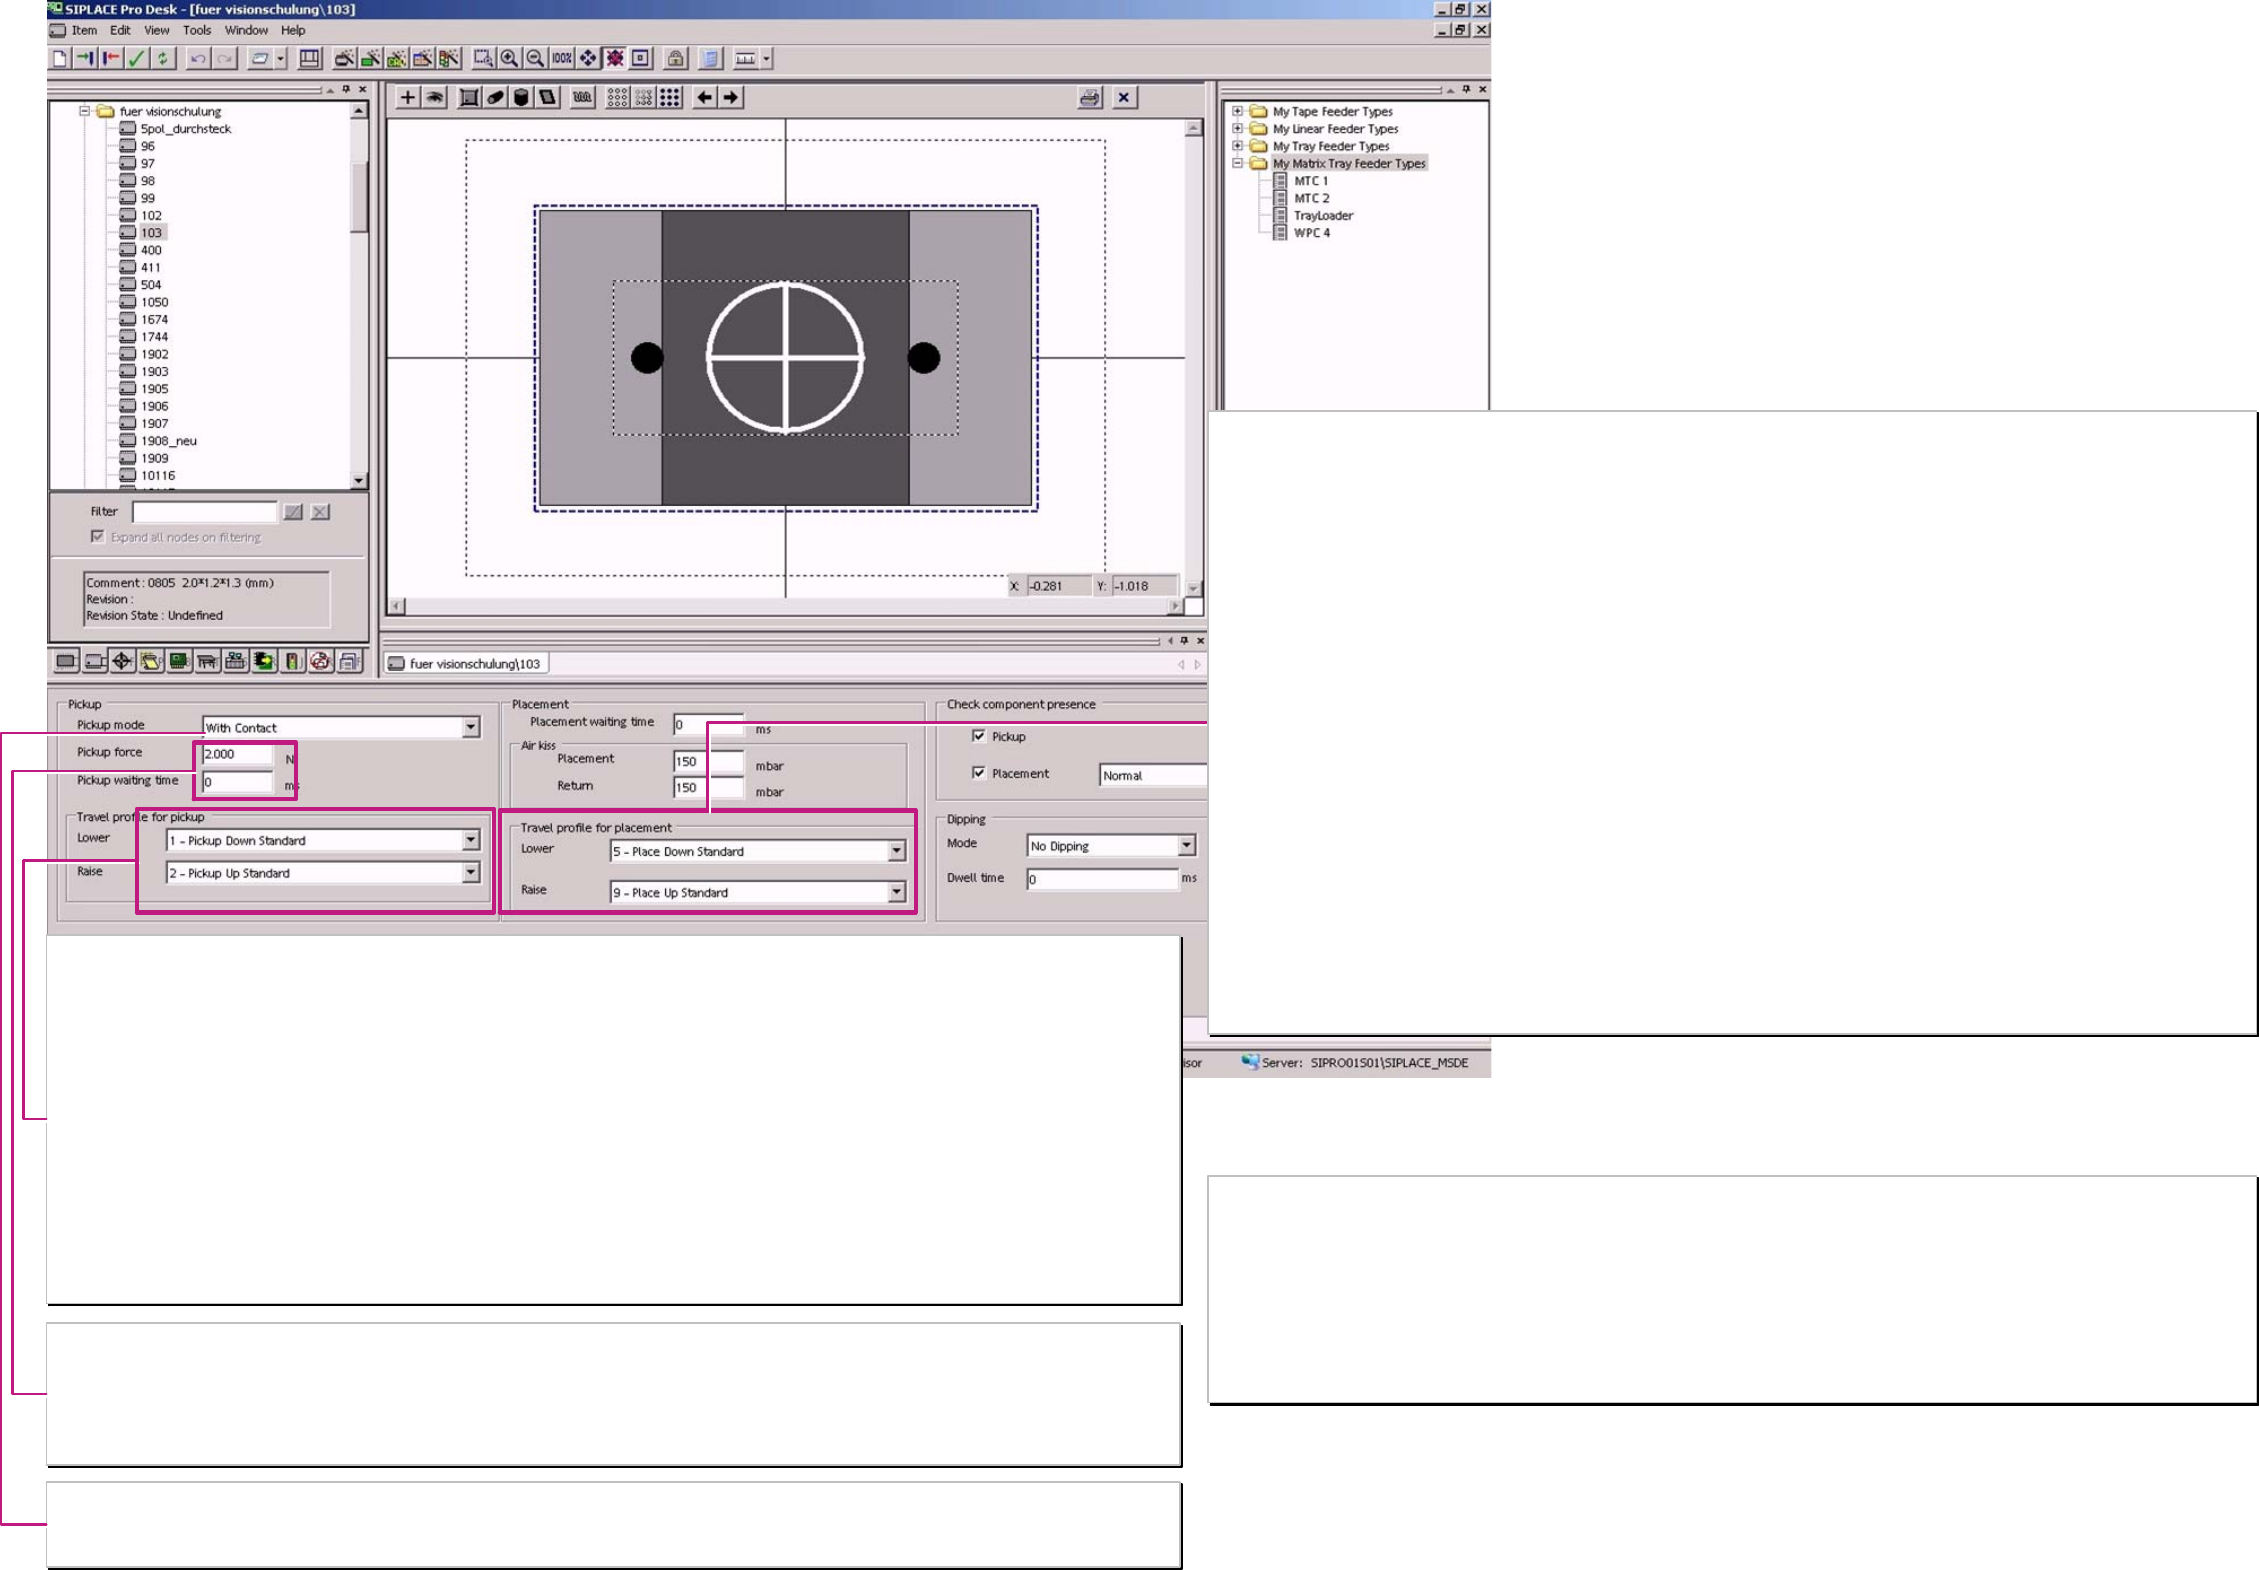Click the 100% zoom toolbar icon
Viewport: 2259px width, 1570px height.
pyautogui.click(x=562, y=59)
